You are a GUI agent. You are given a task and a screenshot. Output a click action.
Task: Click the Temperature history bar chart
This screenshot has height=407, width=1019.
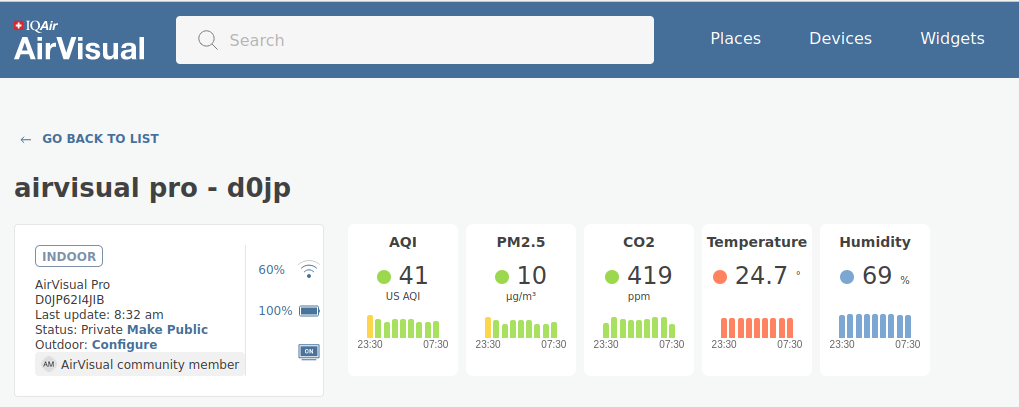[x=757, y=328]
